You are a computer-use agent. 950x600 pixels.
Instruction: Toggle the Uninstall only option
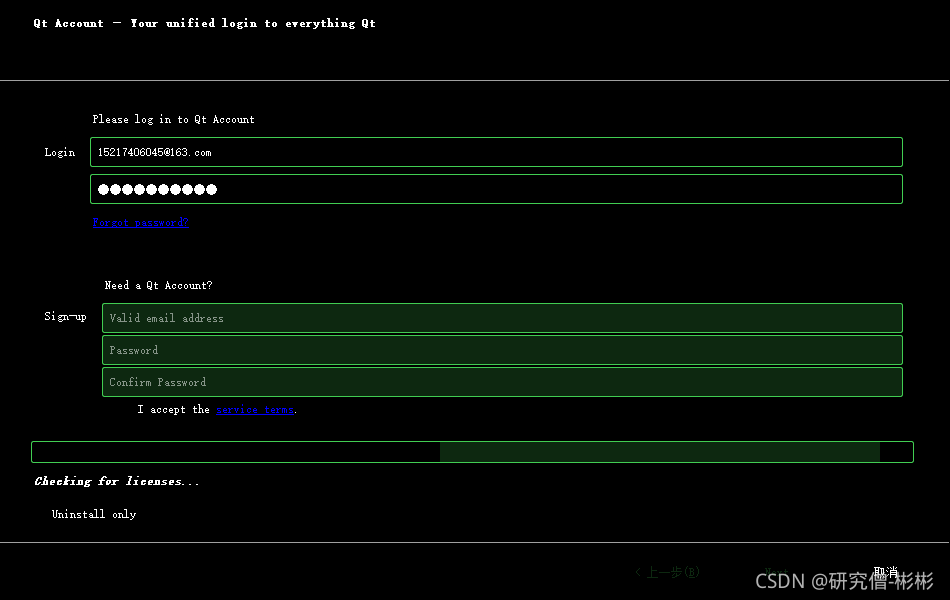pyautogui.click(x=94, y=514)
